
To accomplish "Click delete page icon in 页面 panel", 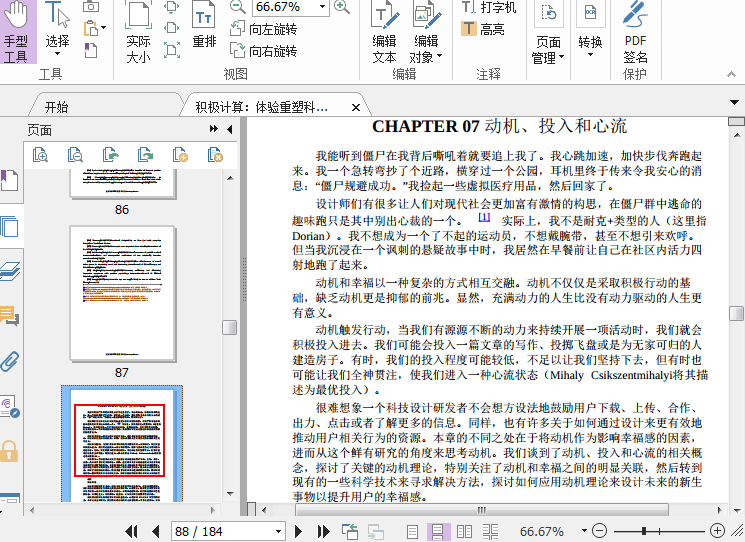I will pyautogui.click(x=215, y=155).
